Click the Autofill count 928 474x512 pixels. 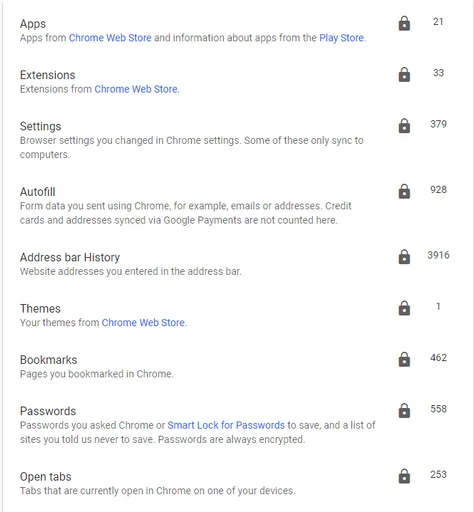click(438, 190)
